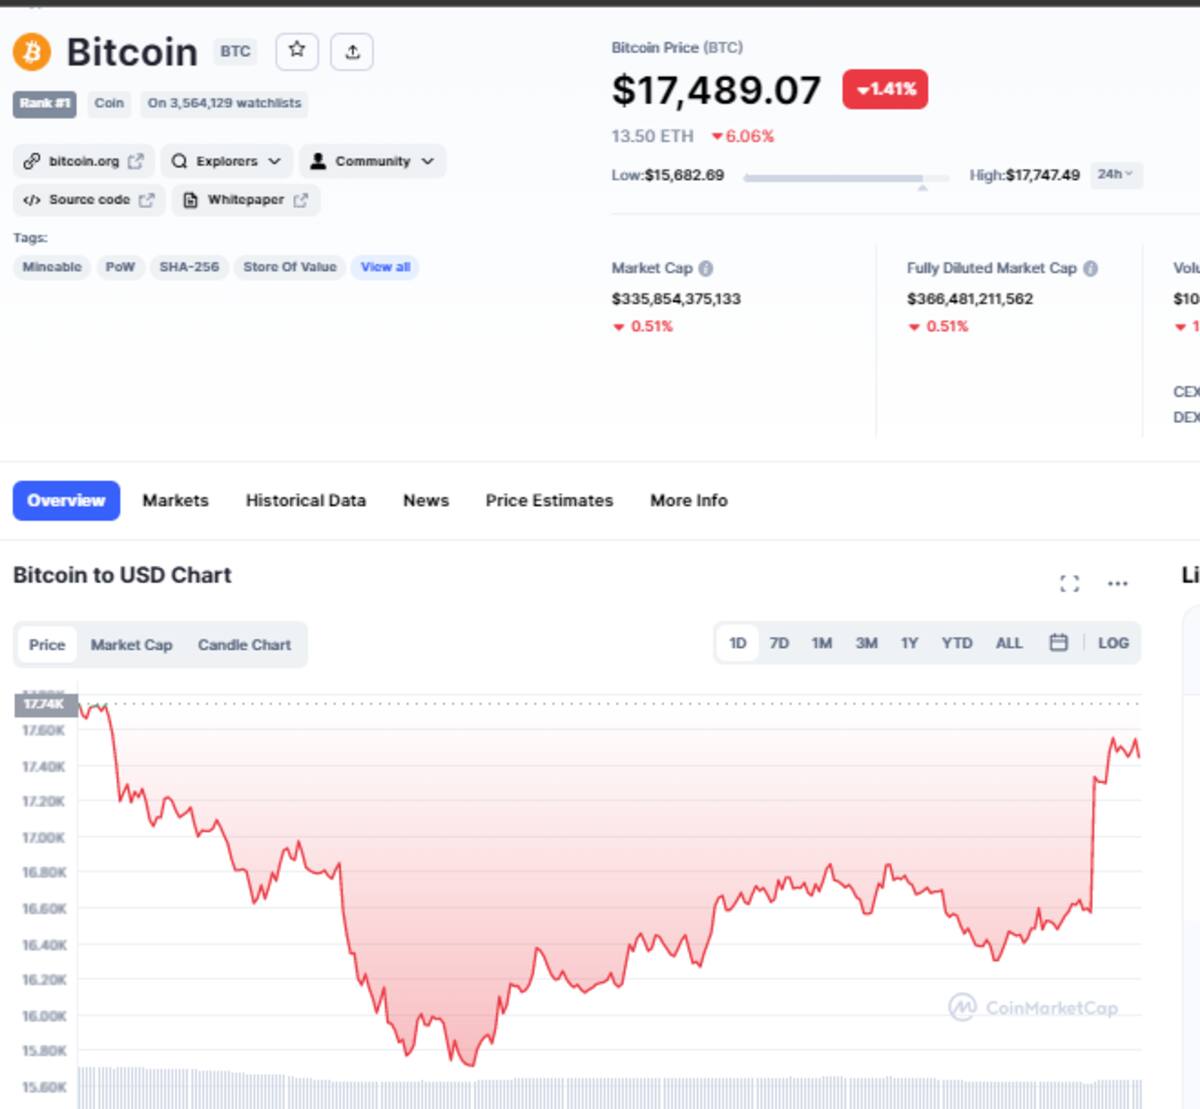Switch chart to Market Cap view
The image size is (1200, 1109).
(131, 645)
